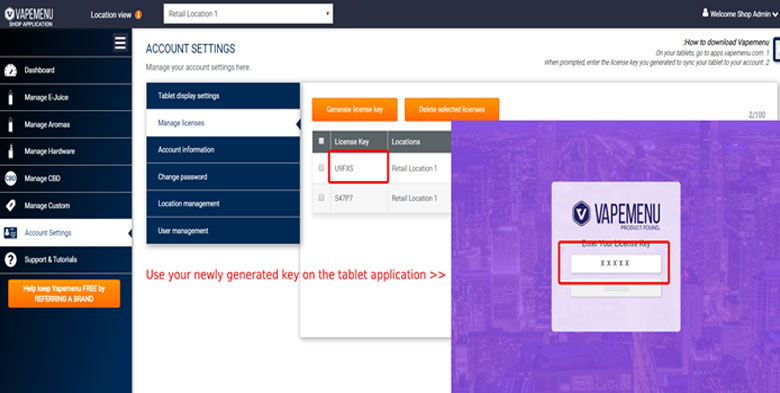This screenshot has height=393, width=780.
Task: Click the Account Settings page heading
Action: [191, 49]
